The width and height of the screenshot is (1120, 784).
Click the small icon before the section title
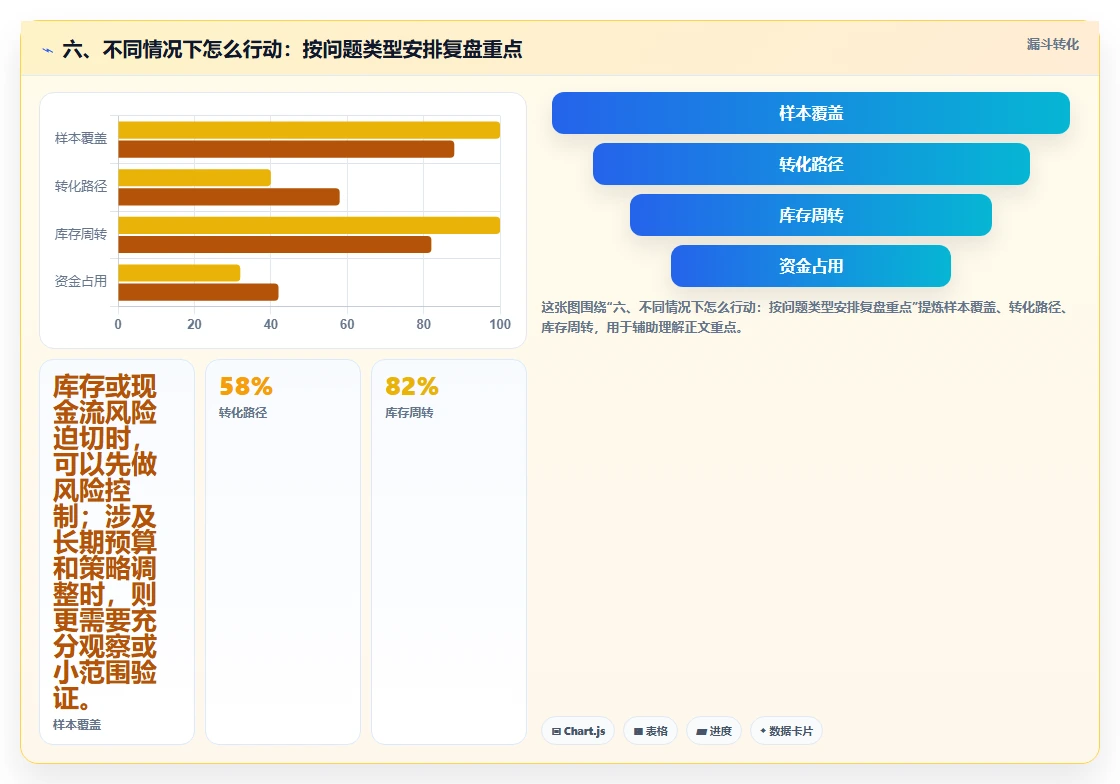(47, 51)
